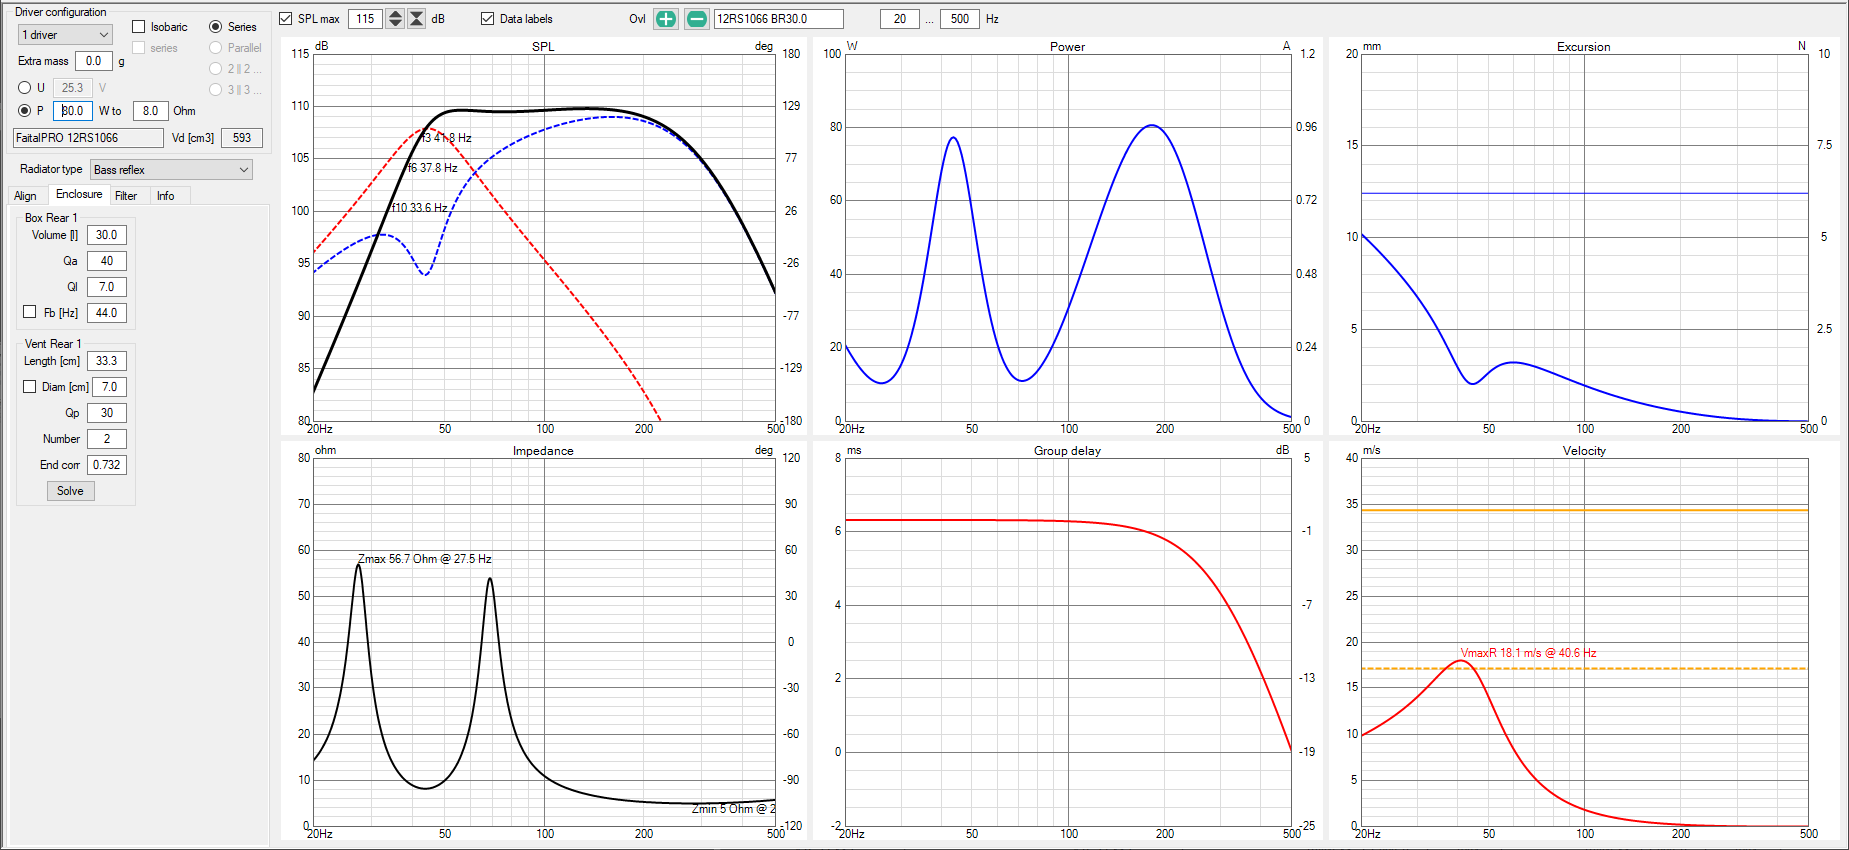The image size is (1849, 850).
Task: Click the vent Diam field 7.0
Action: [110, 387]
